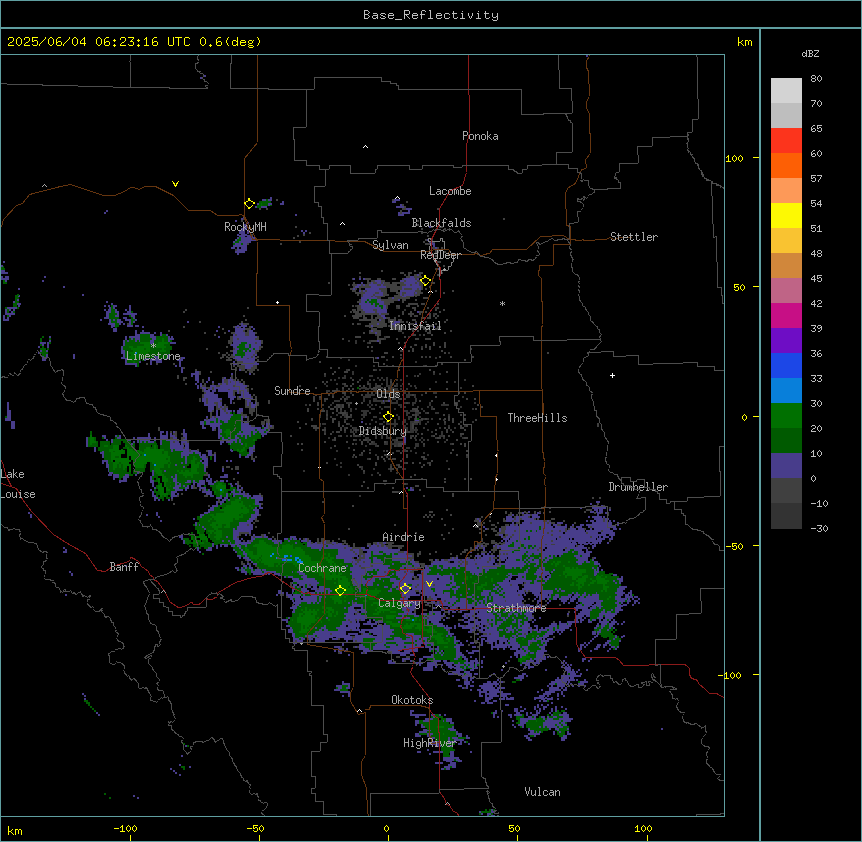
Task: Click the Ponoka city label
Action: (x=480, y=136)
